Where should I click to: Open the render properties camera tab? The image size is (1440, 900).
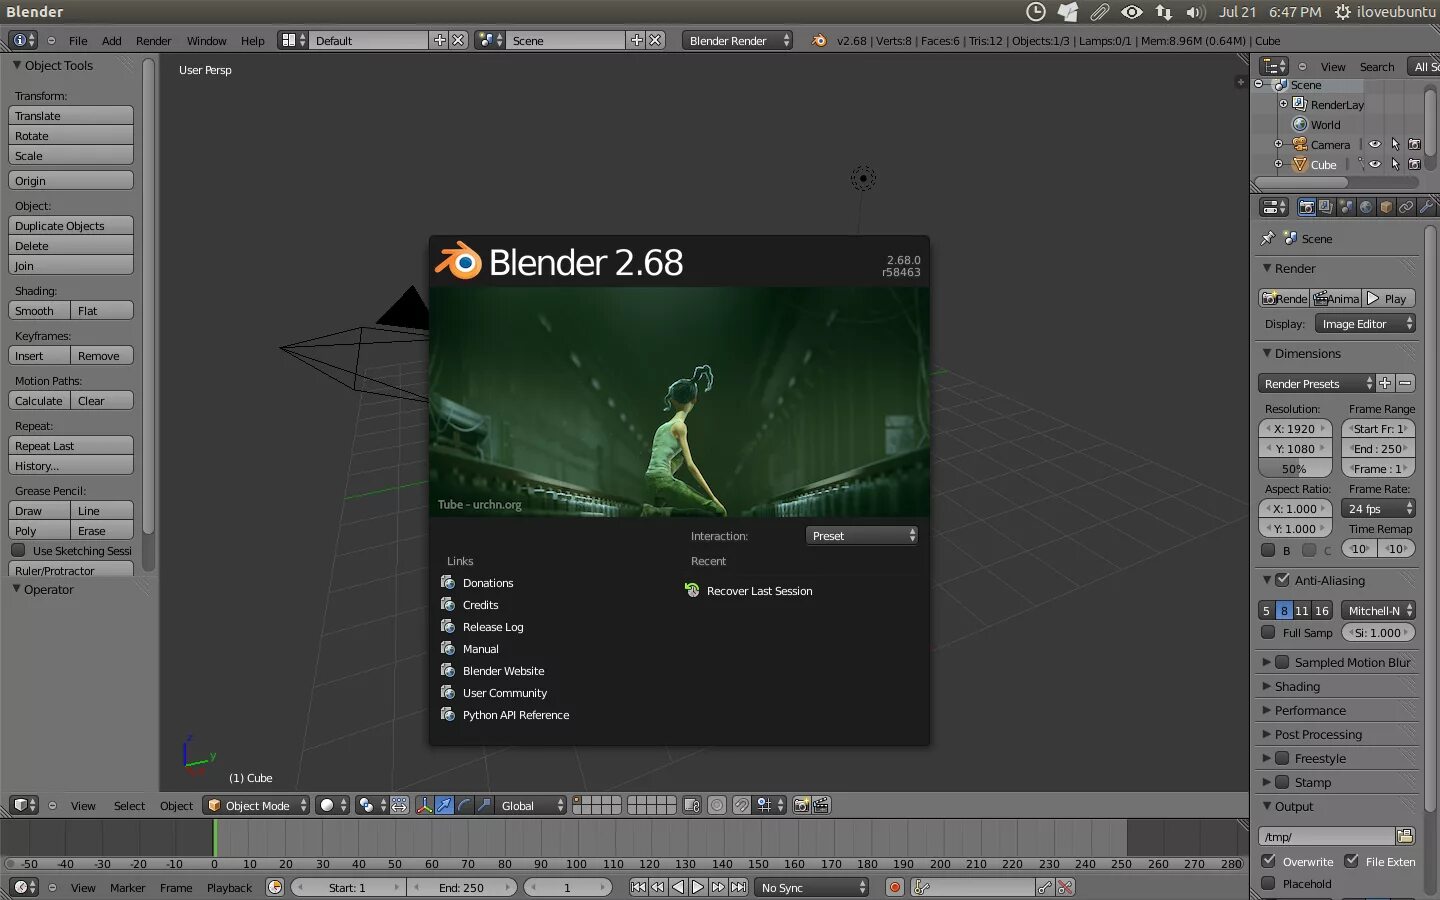point(1306,207)
